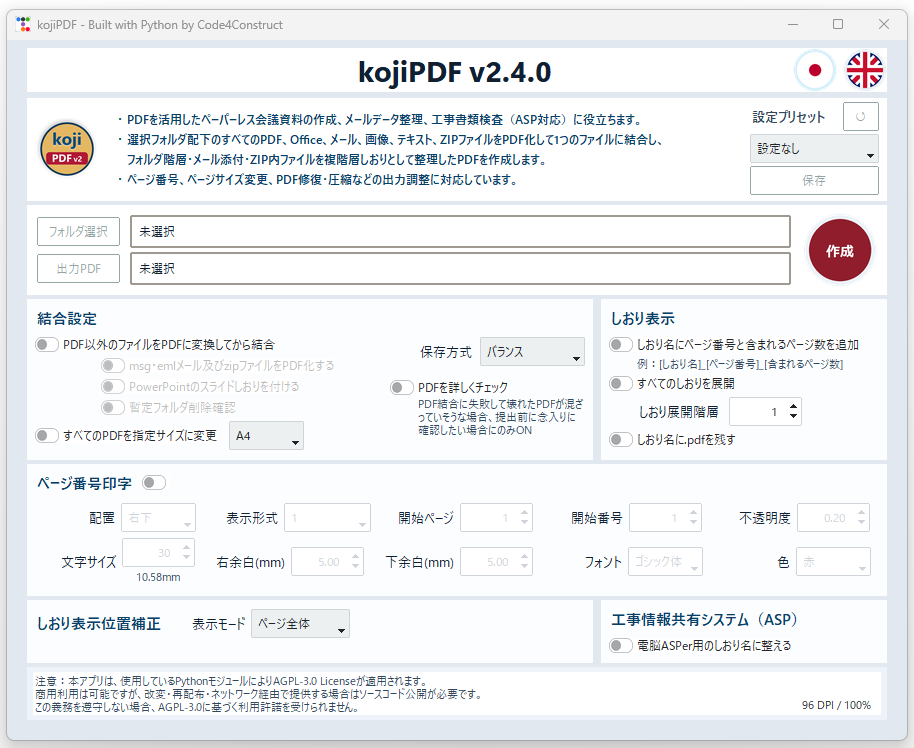Screen dimensions: 914x748
Task: Click the red 作成 button
Action: [x=839, y=251]
